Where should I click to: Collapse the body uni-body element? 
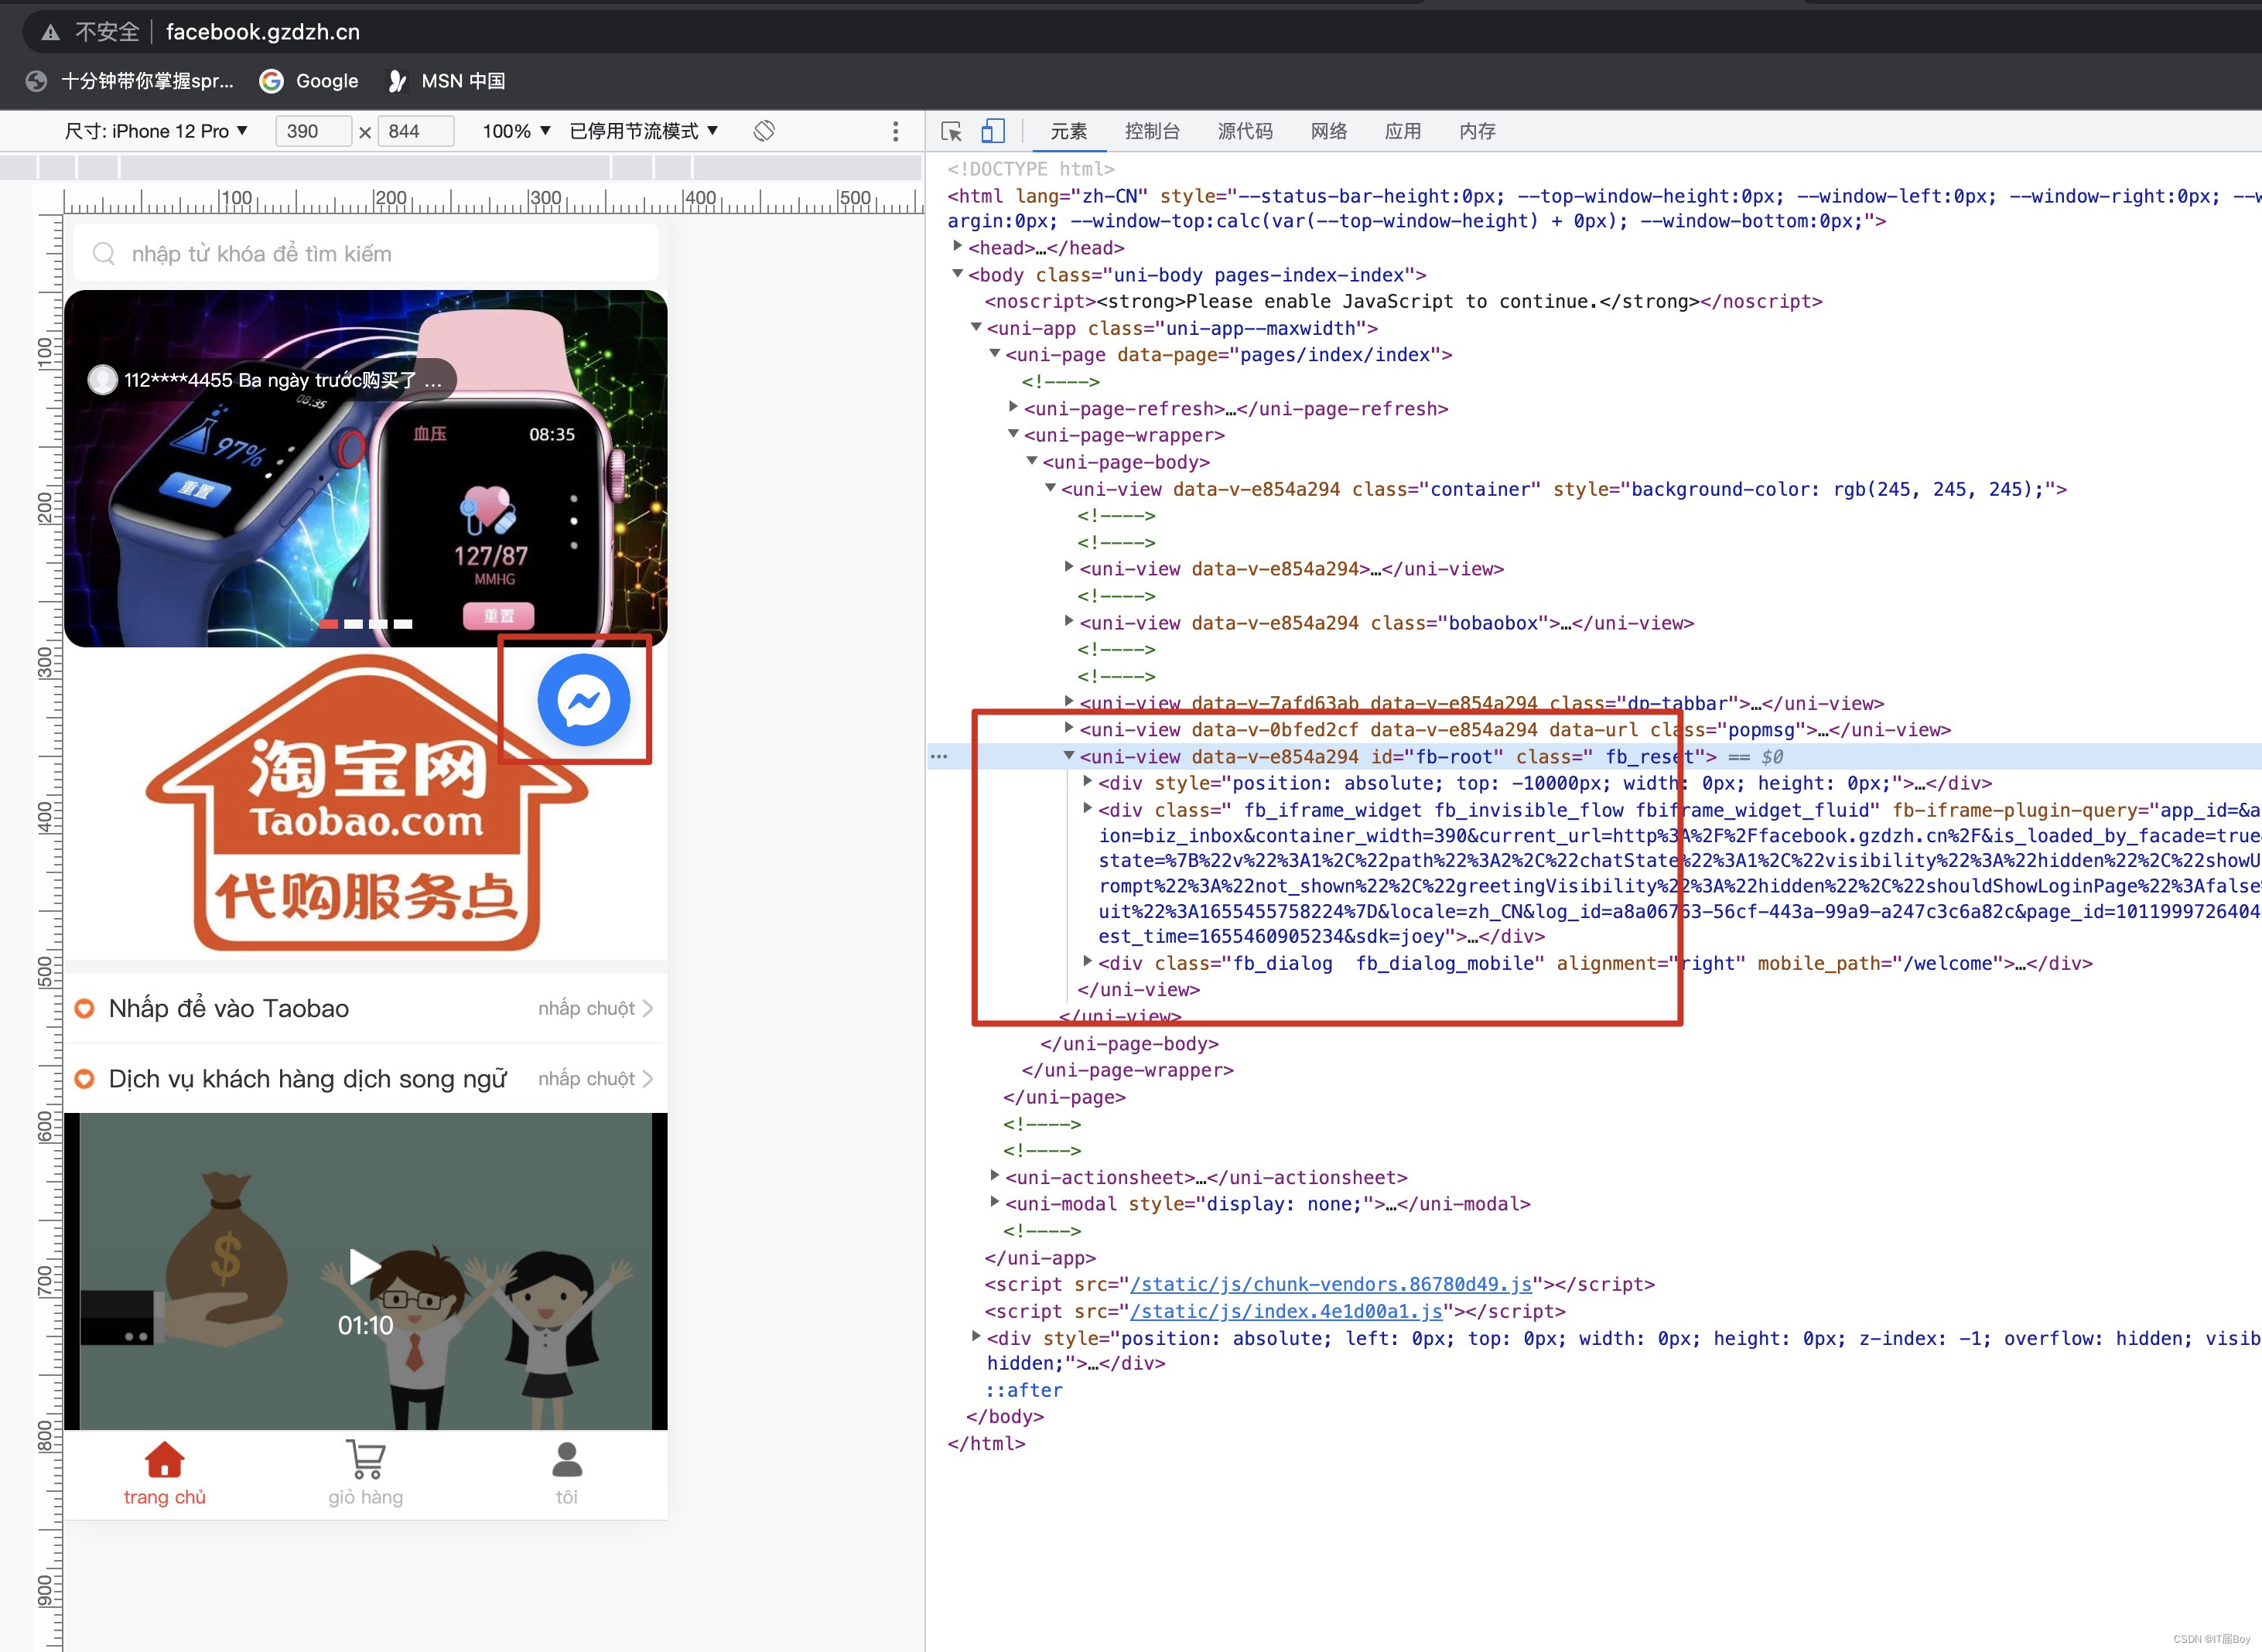957,273
